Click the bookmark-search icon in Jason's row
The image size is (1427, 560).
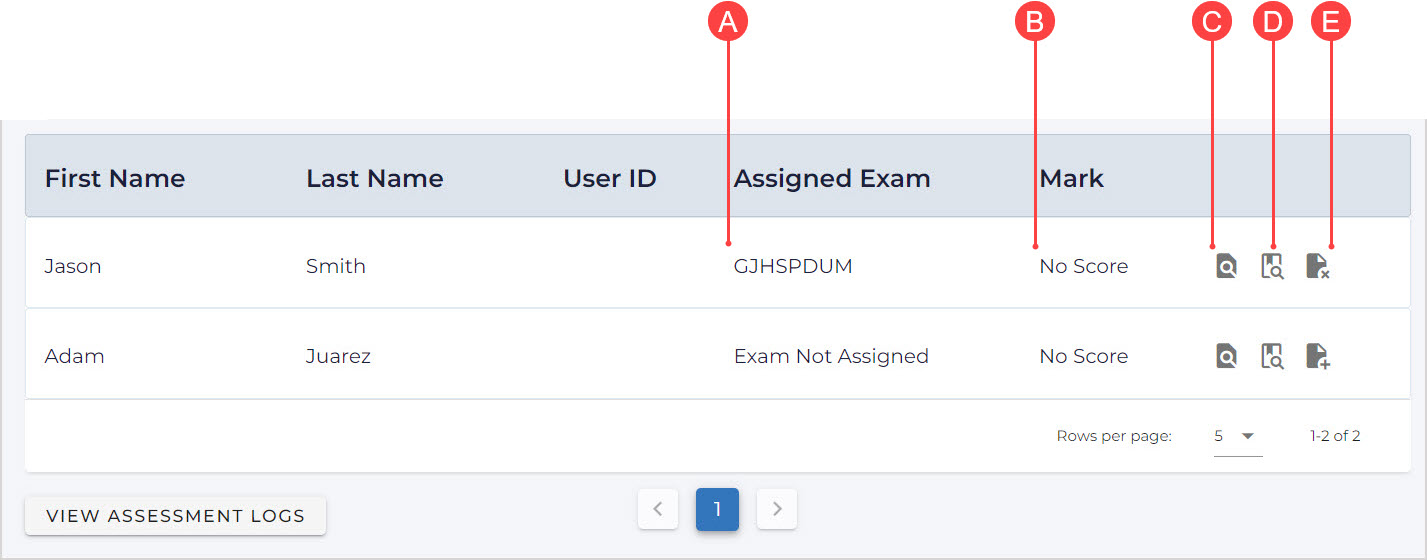click(x=1272, y=266)
